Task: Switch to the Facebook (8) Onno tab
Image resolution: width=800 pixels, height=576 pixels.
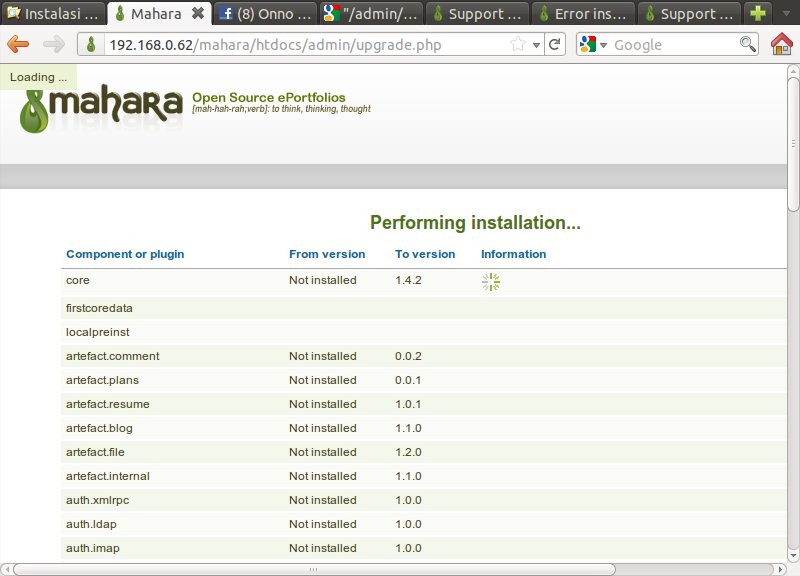Action: (x=264, y=14)
